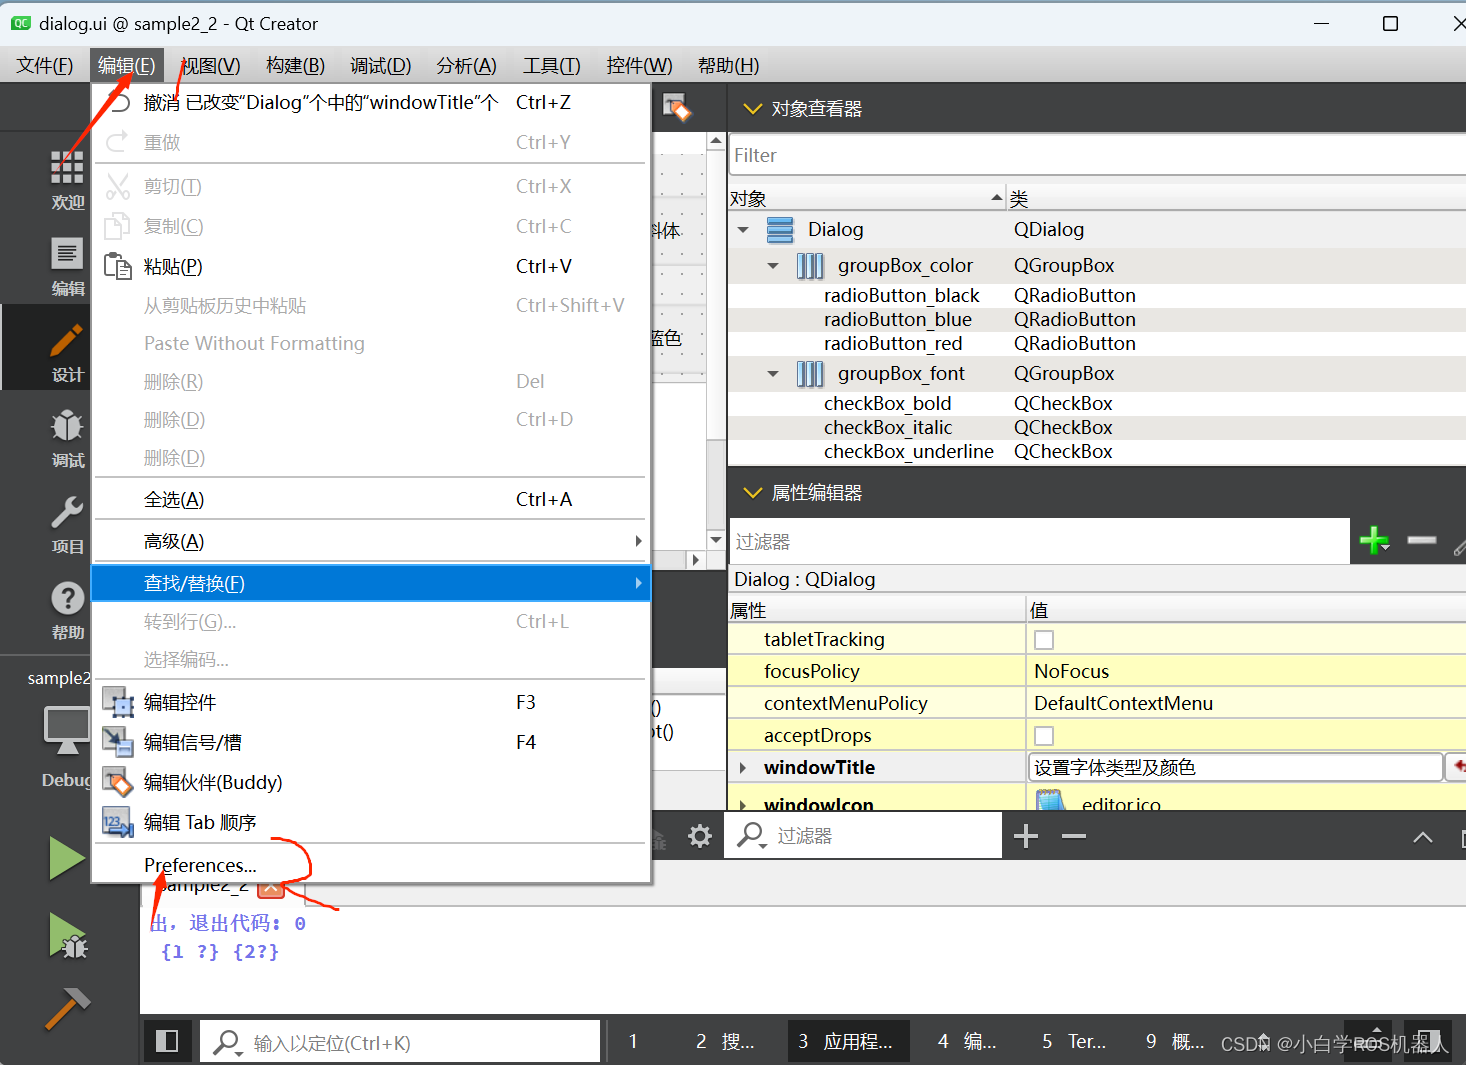Image resolution: width=1466 pixels, height=1065 pixels.
Task: Open the 高级(A) submenu
Action: (371, 541)
